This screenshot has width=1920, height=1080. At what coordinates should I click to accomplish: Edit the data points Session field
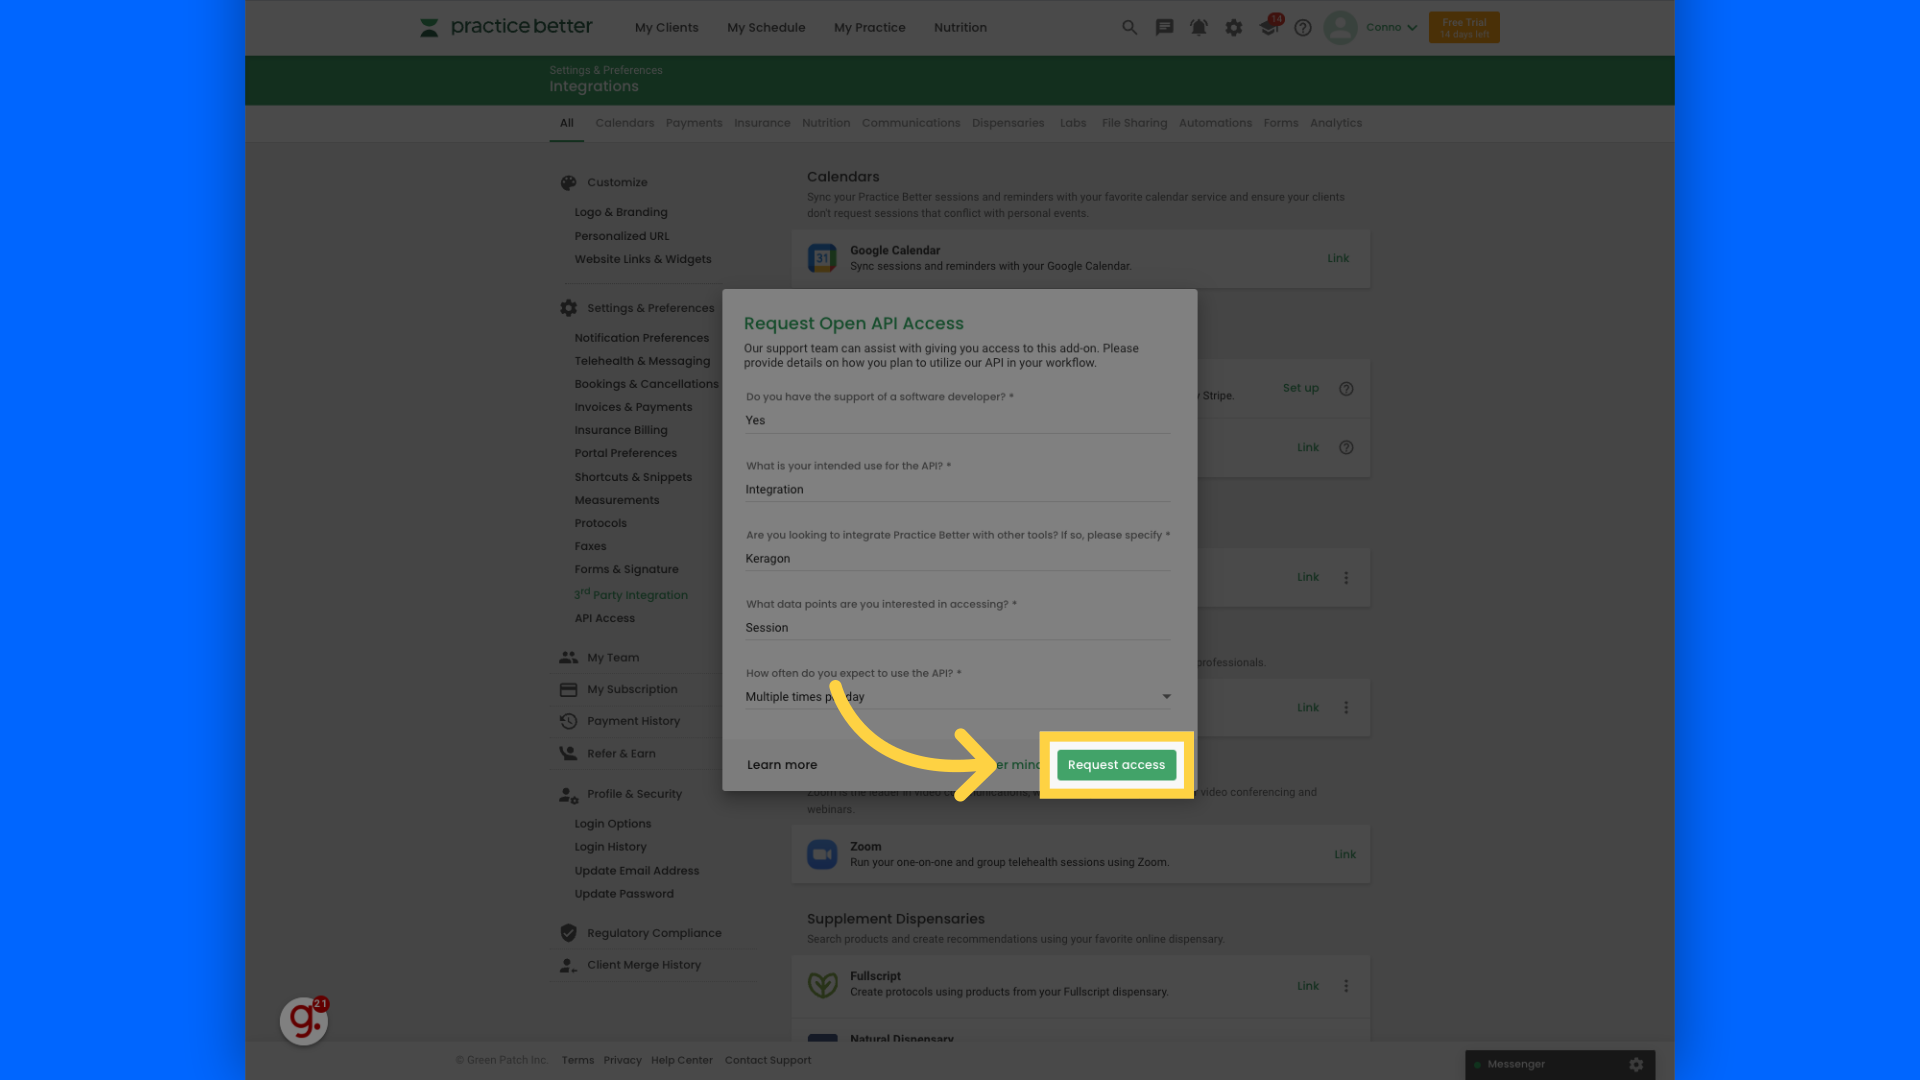pyautogui.click(x=957, y=628)
